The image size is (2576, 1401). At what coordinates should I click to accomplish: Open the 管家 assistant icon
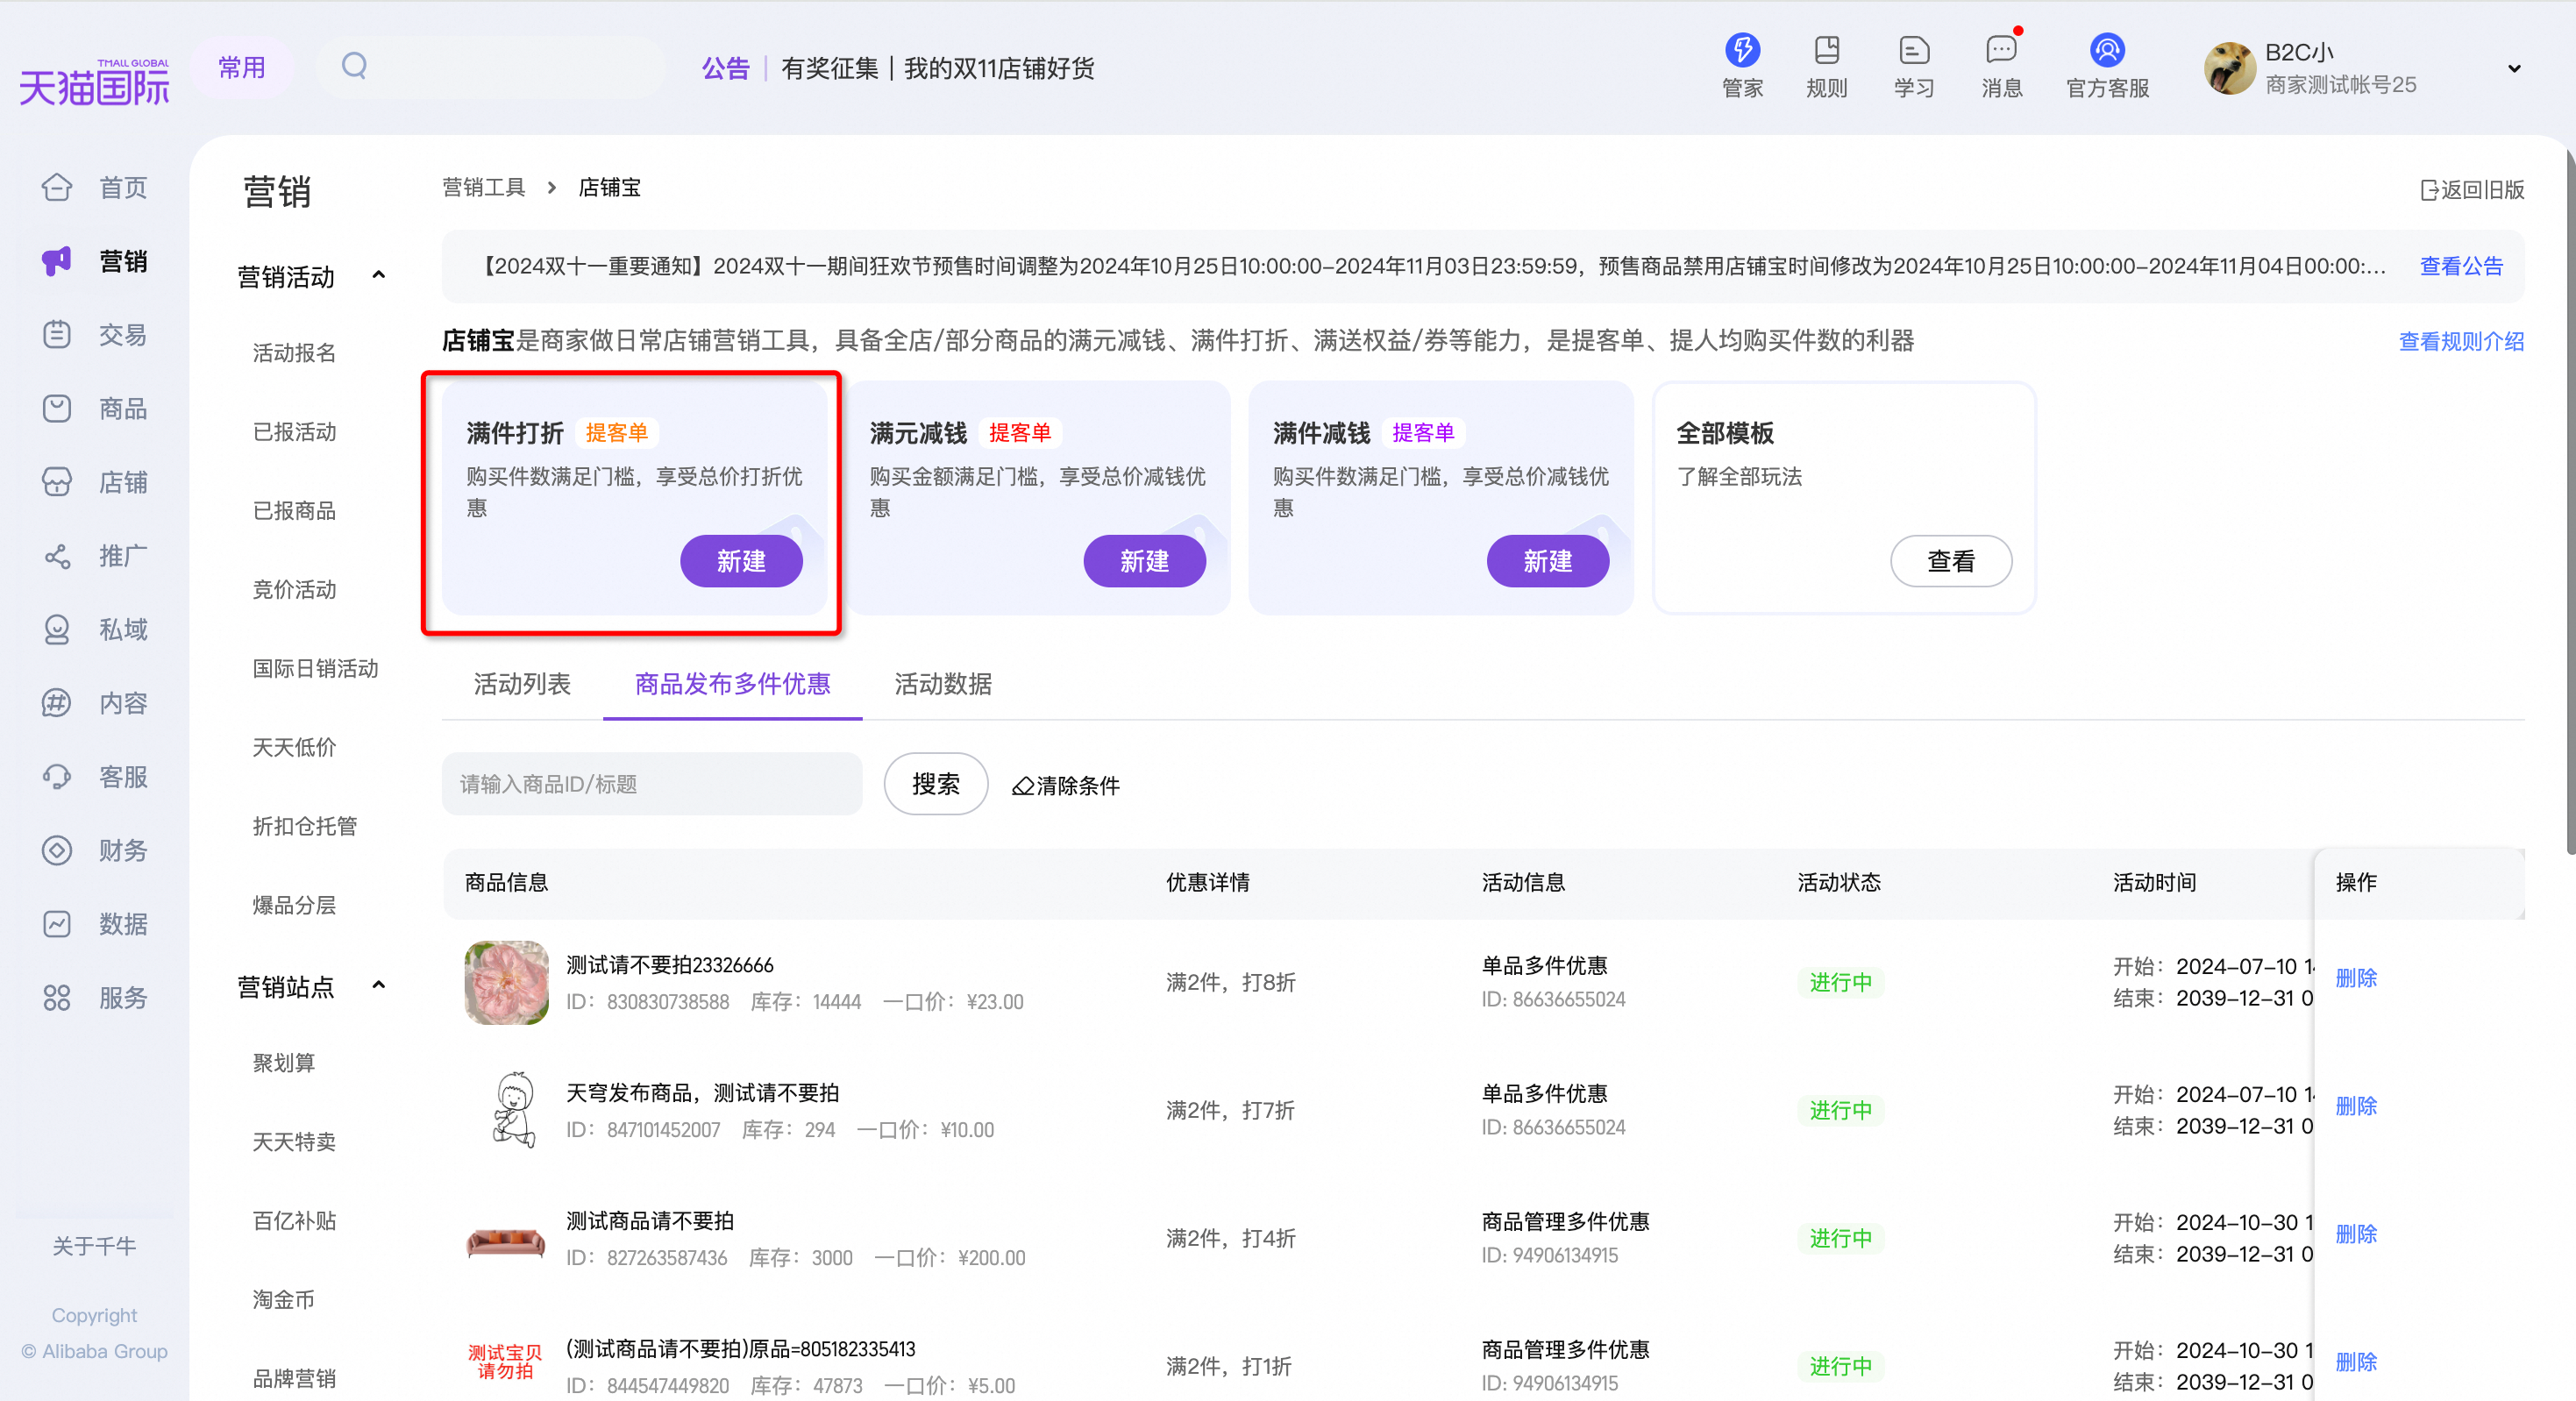1742,66
